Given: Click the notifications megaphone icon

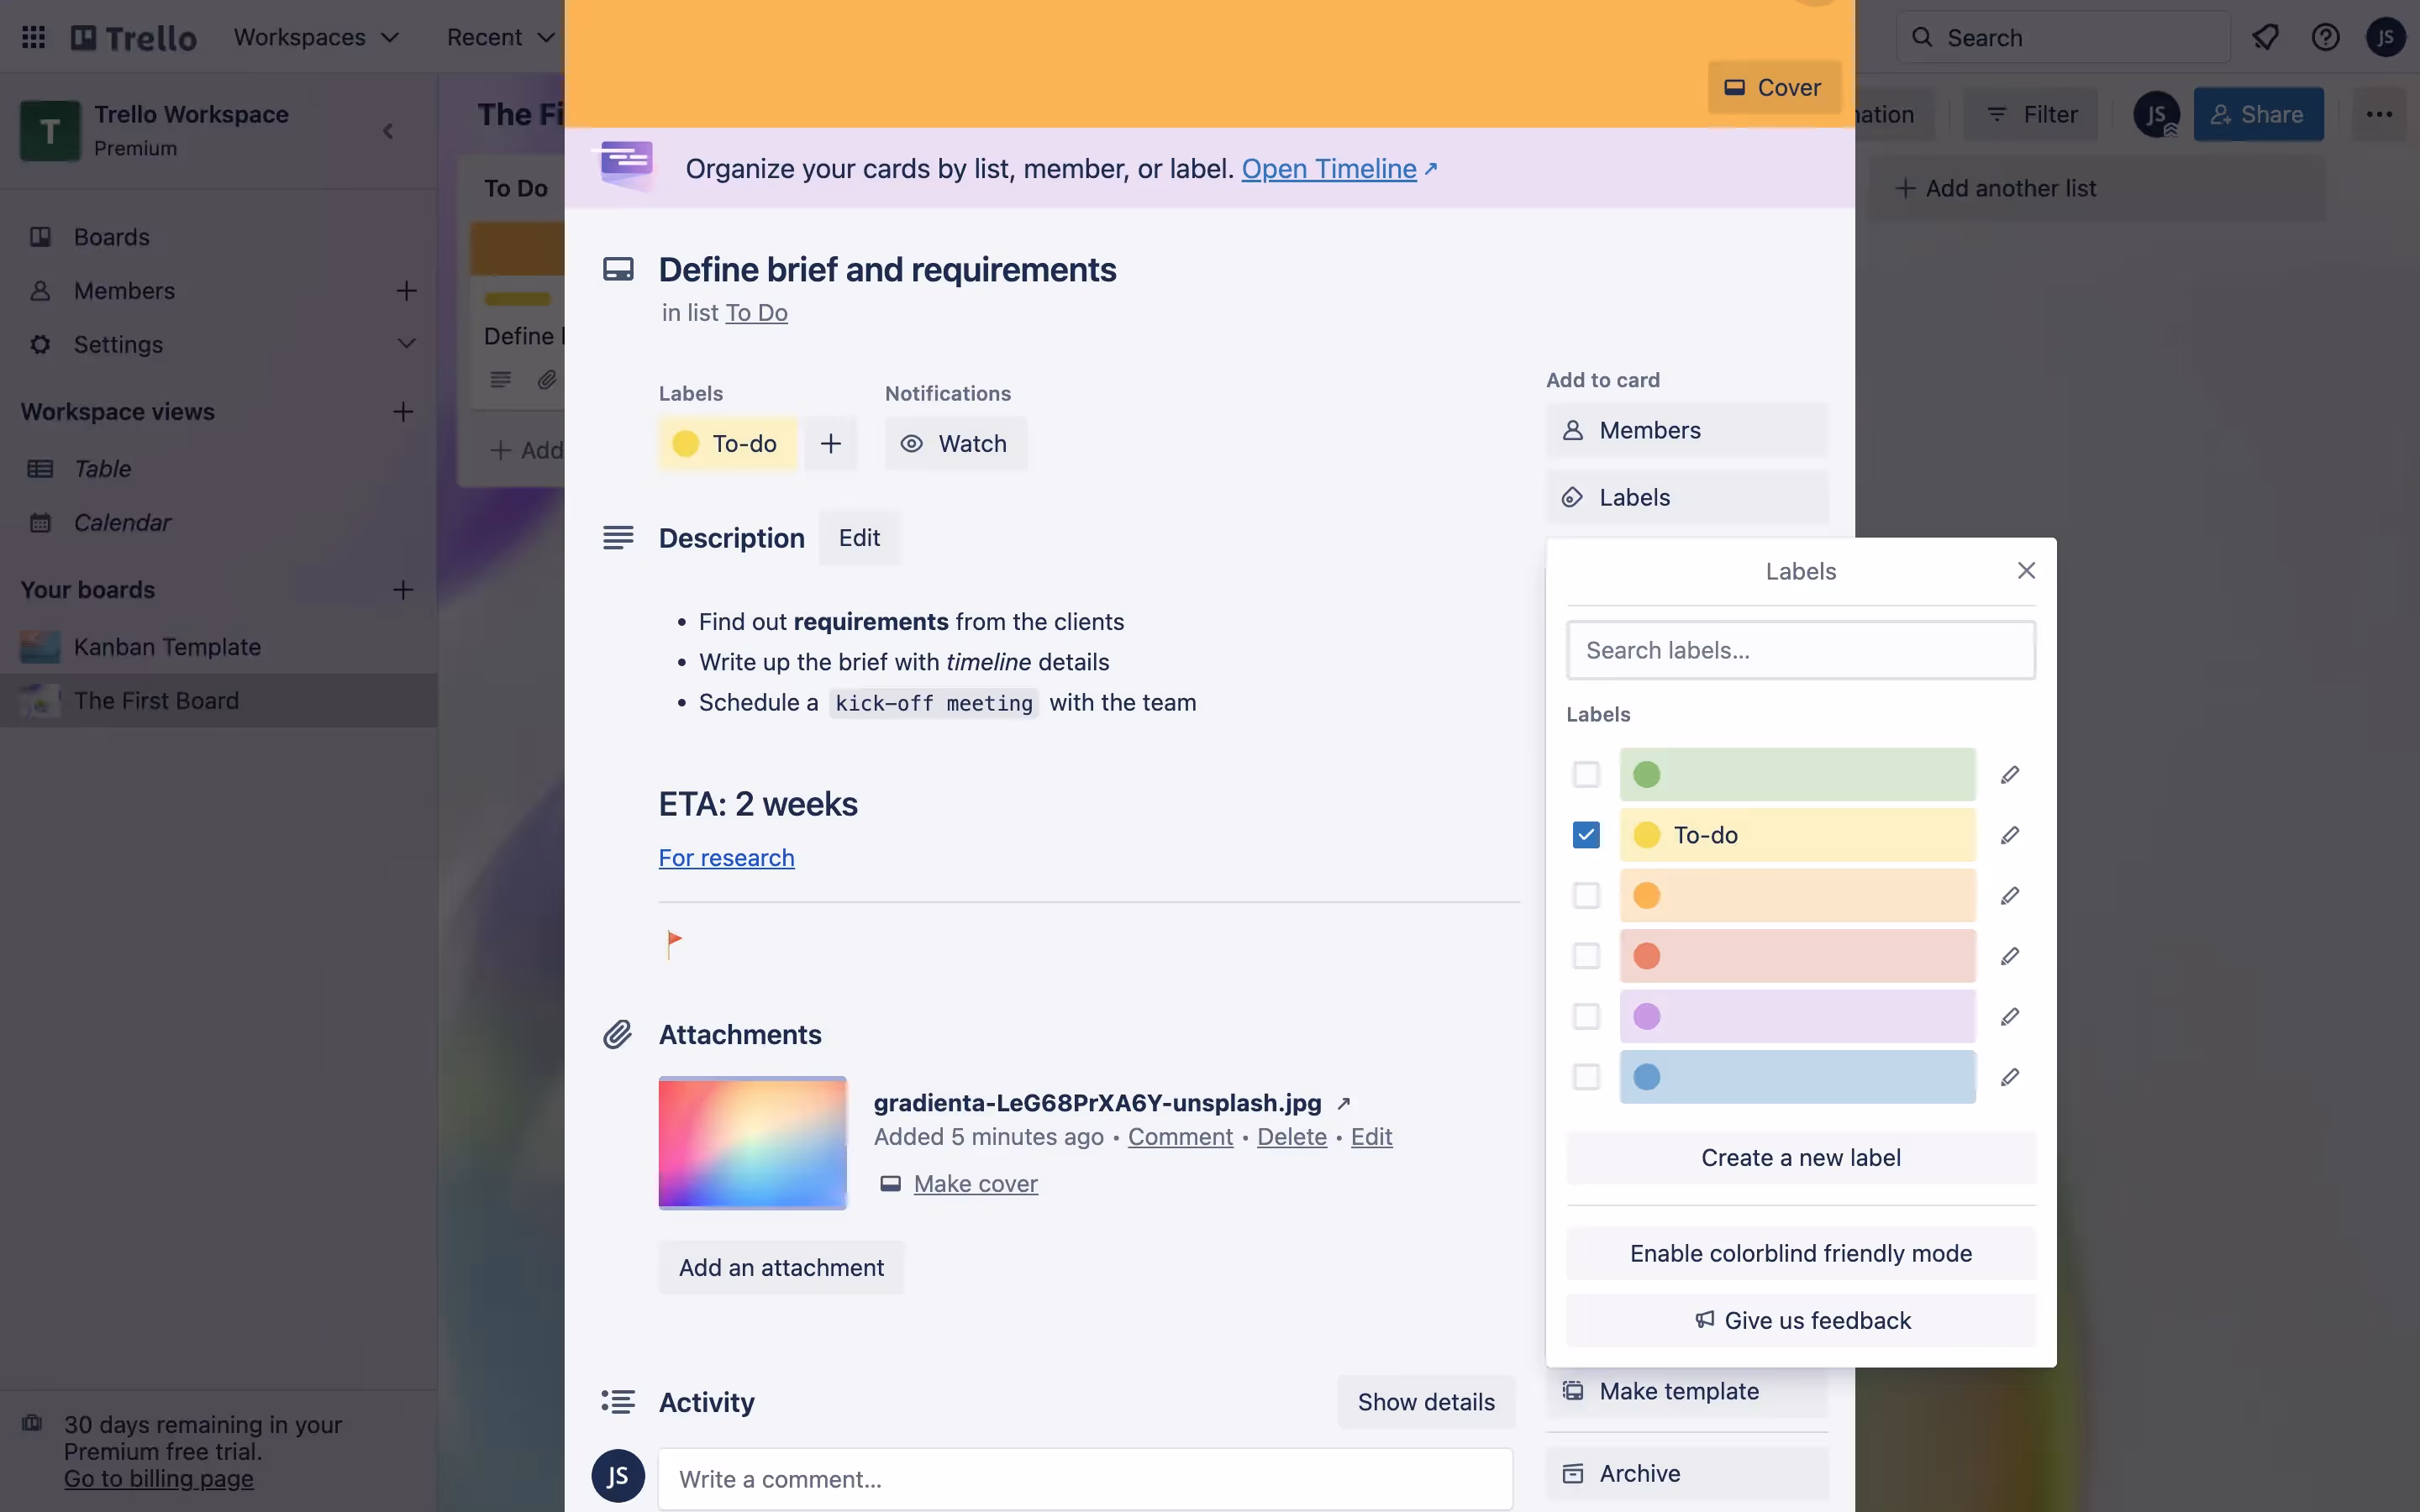Looking at the screenshot, I should (x=2265, y=37).
